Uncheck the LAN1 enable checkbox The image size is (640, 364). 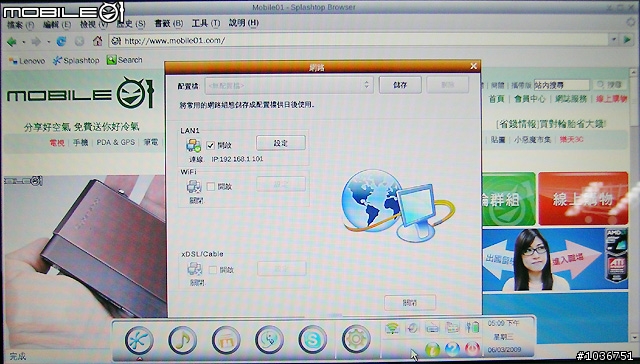(210, 145)
